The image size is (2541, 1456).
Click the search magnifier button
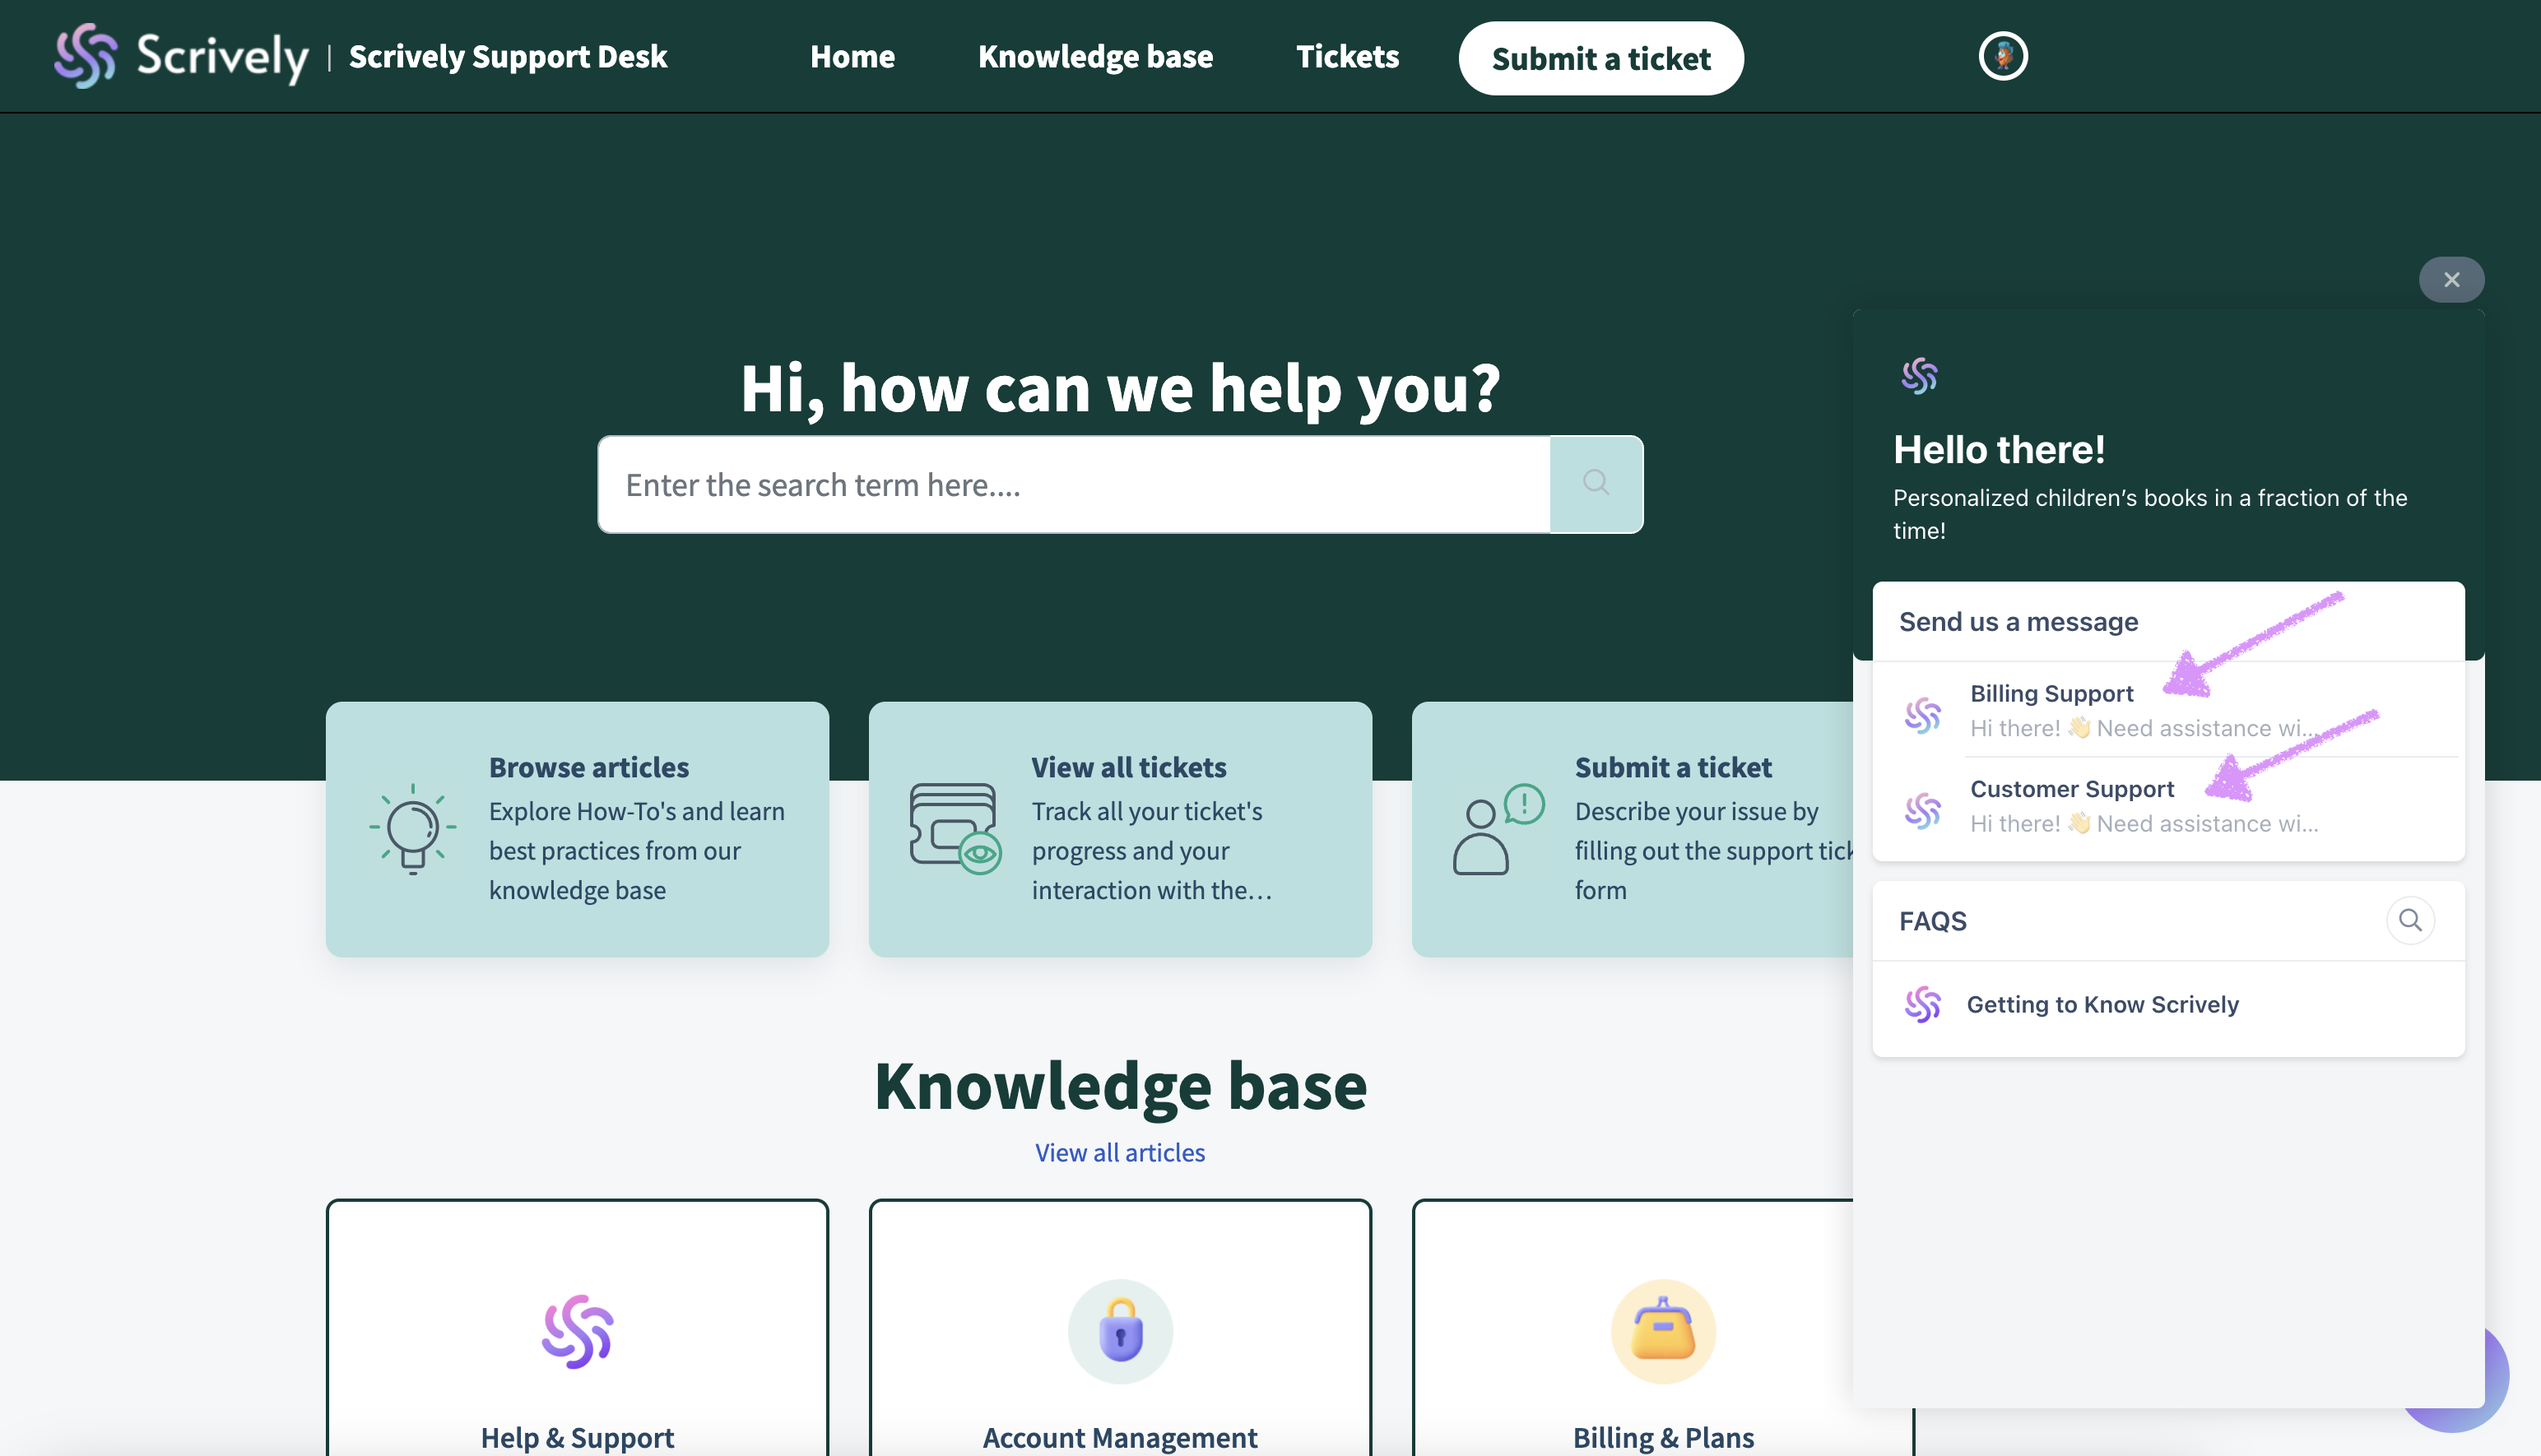1595,484
